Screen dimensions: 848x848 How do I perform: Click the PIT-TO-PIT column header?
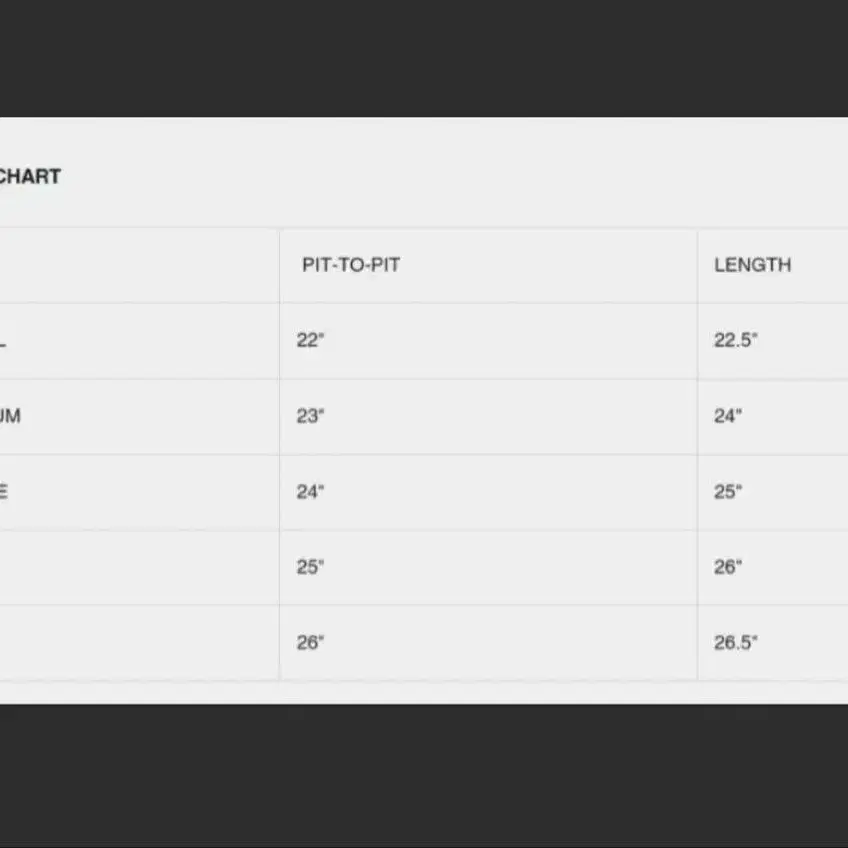pyautogui.click(x=350, y=265)
